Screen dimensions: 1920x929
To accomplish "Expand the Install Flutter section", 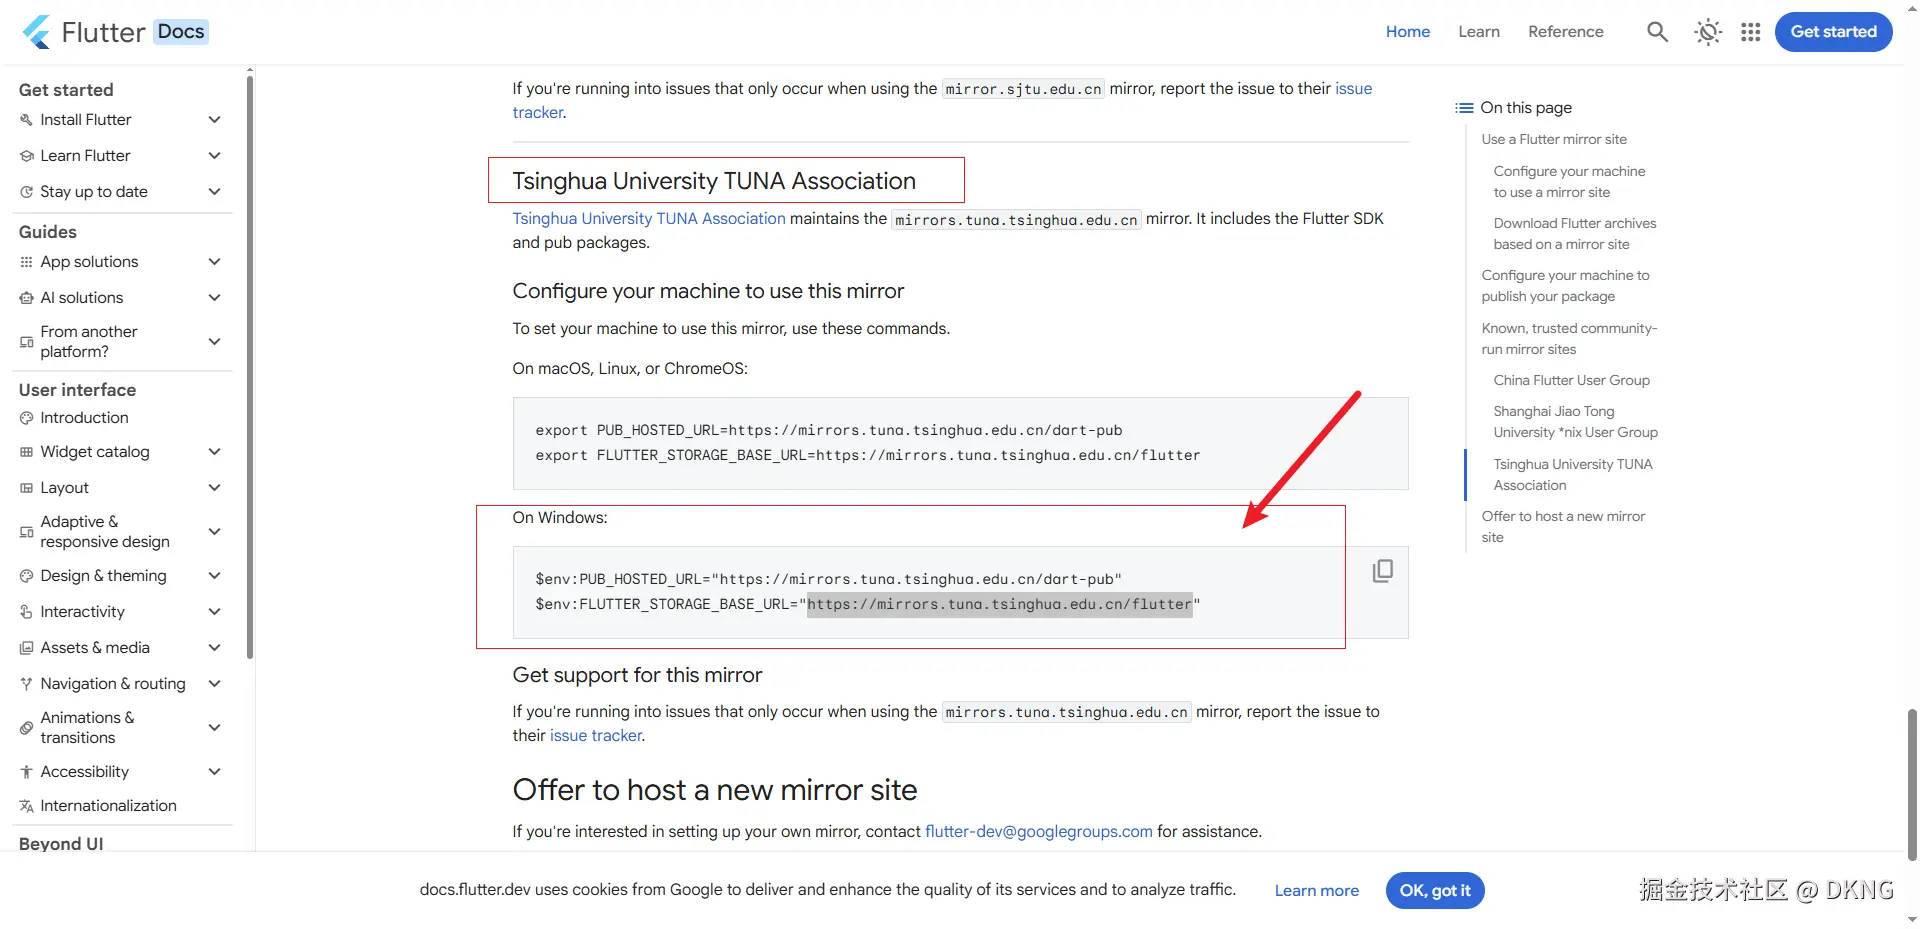I will [214, 120].
